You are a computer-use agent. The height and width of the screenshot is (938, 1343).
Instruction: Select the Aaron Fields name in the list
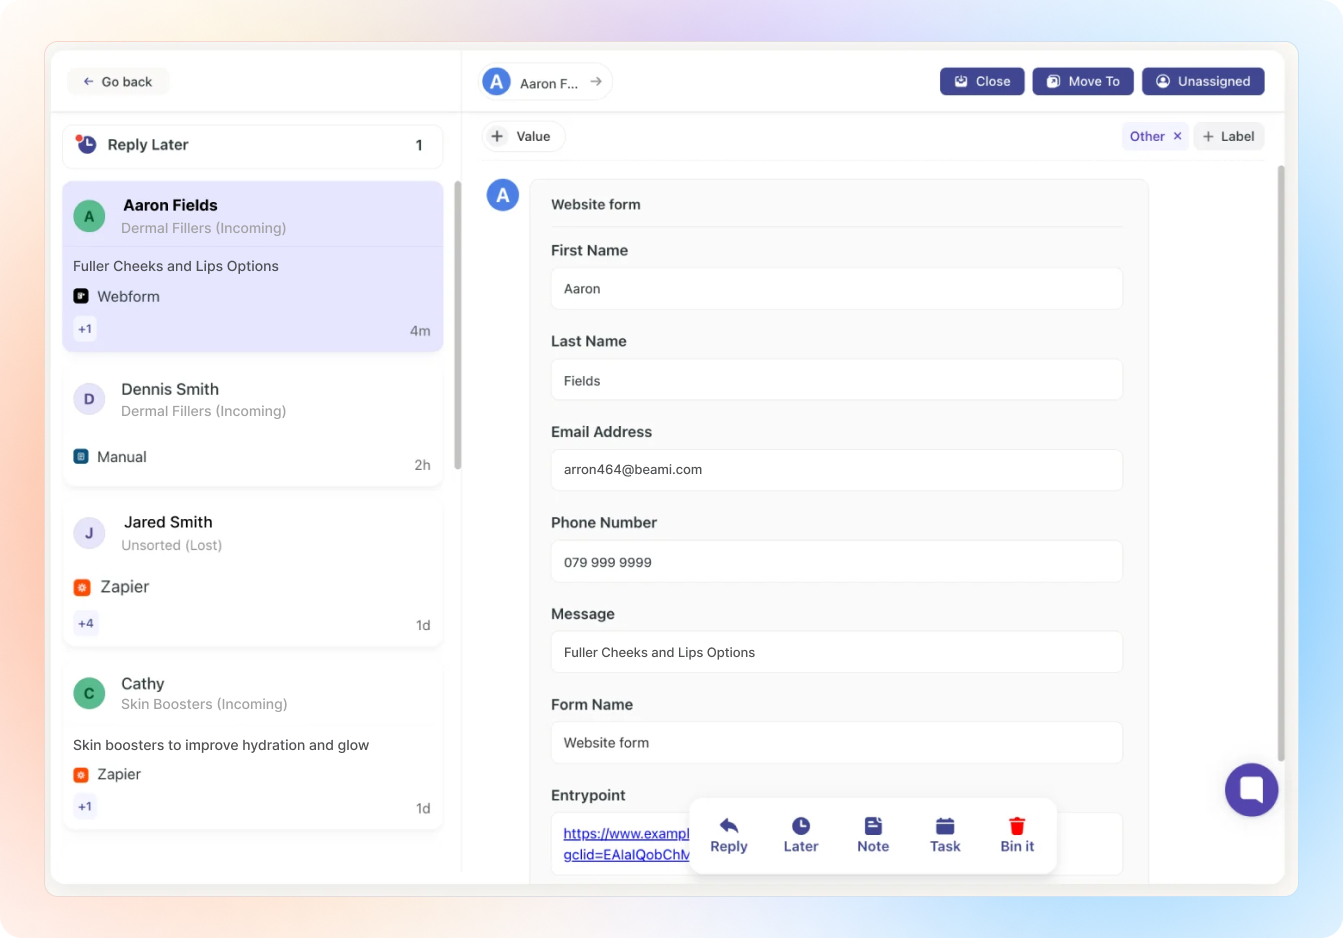(x=170, y=205)
